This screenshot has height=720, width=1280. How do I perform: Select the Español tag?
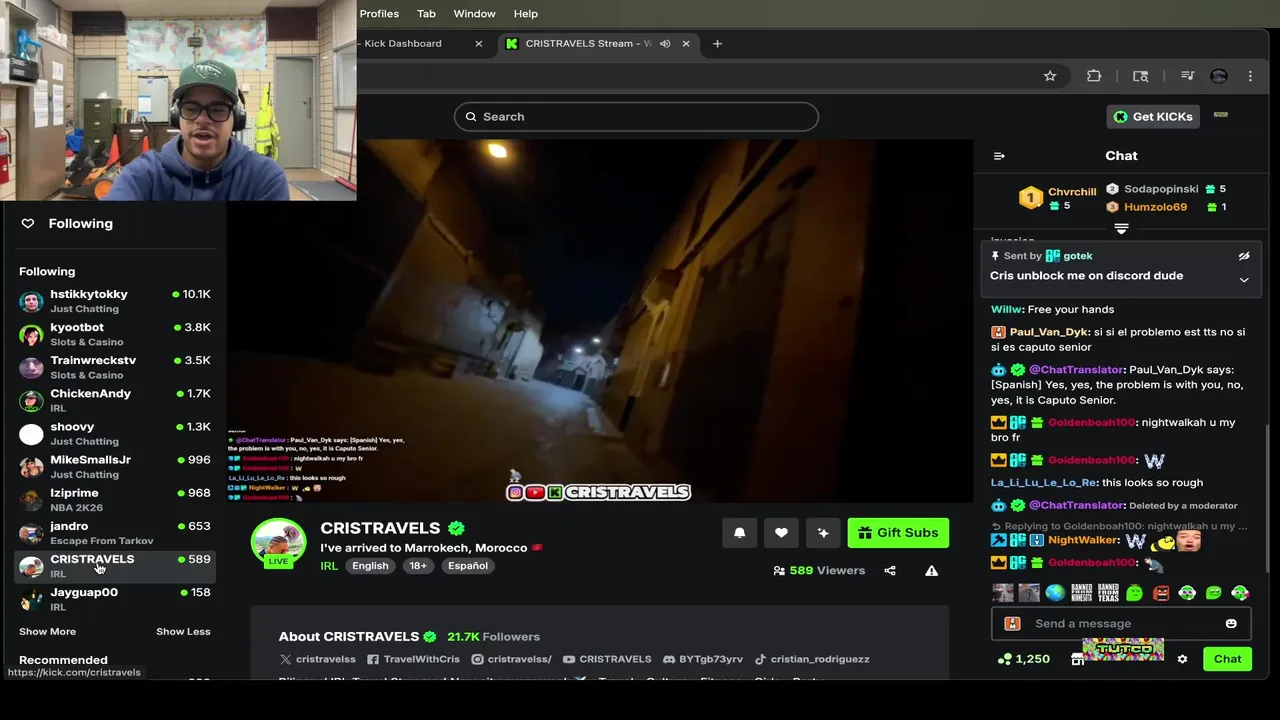click(468, 566)
